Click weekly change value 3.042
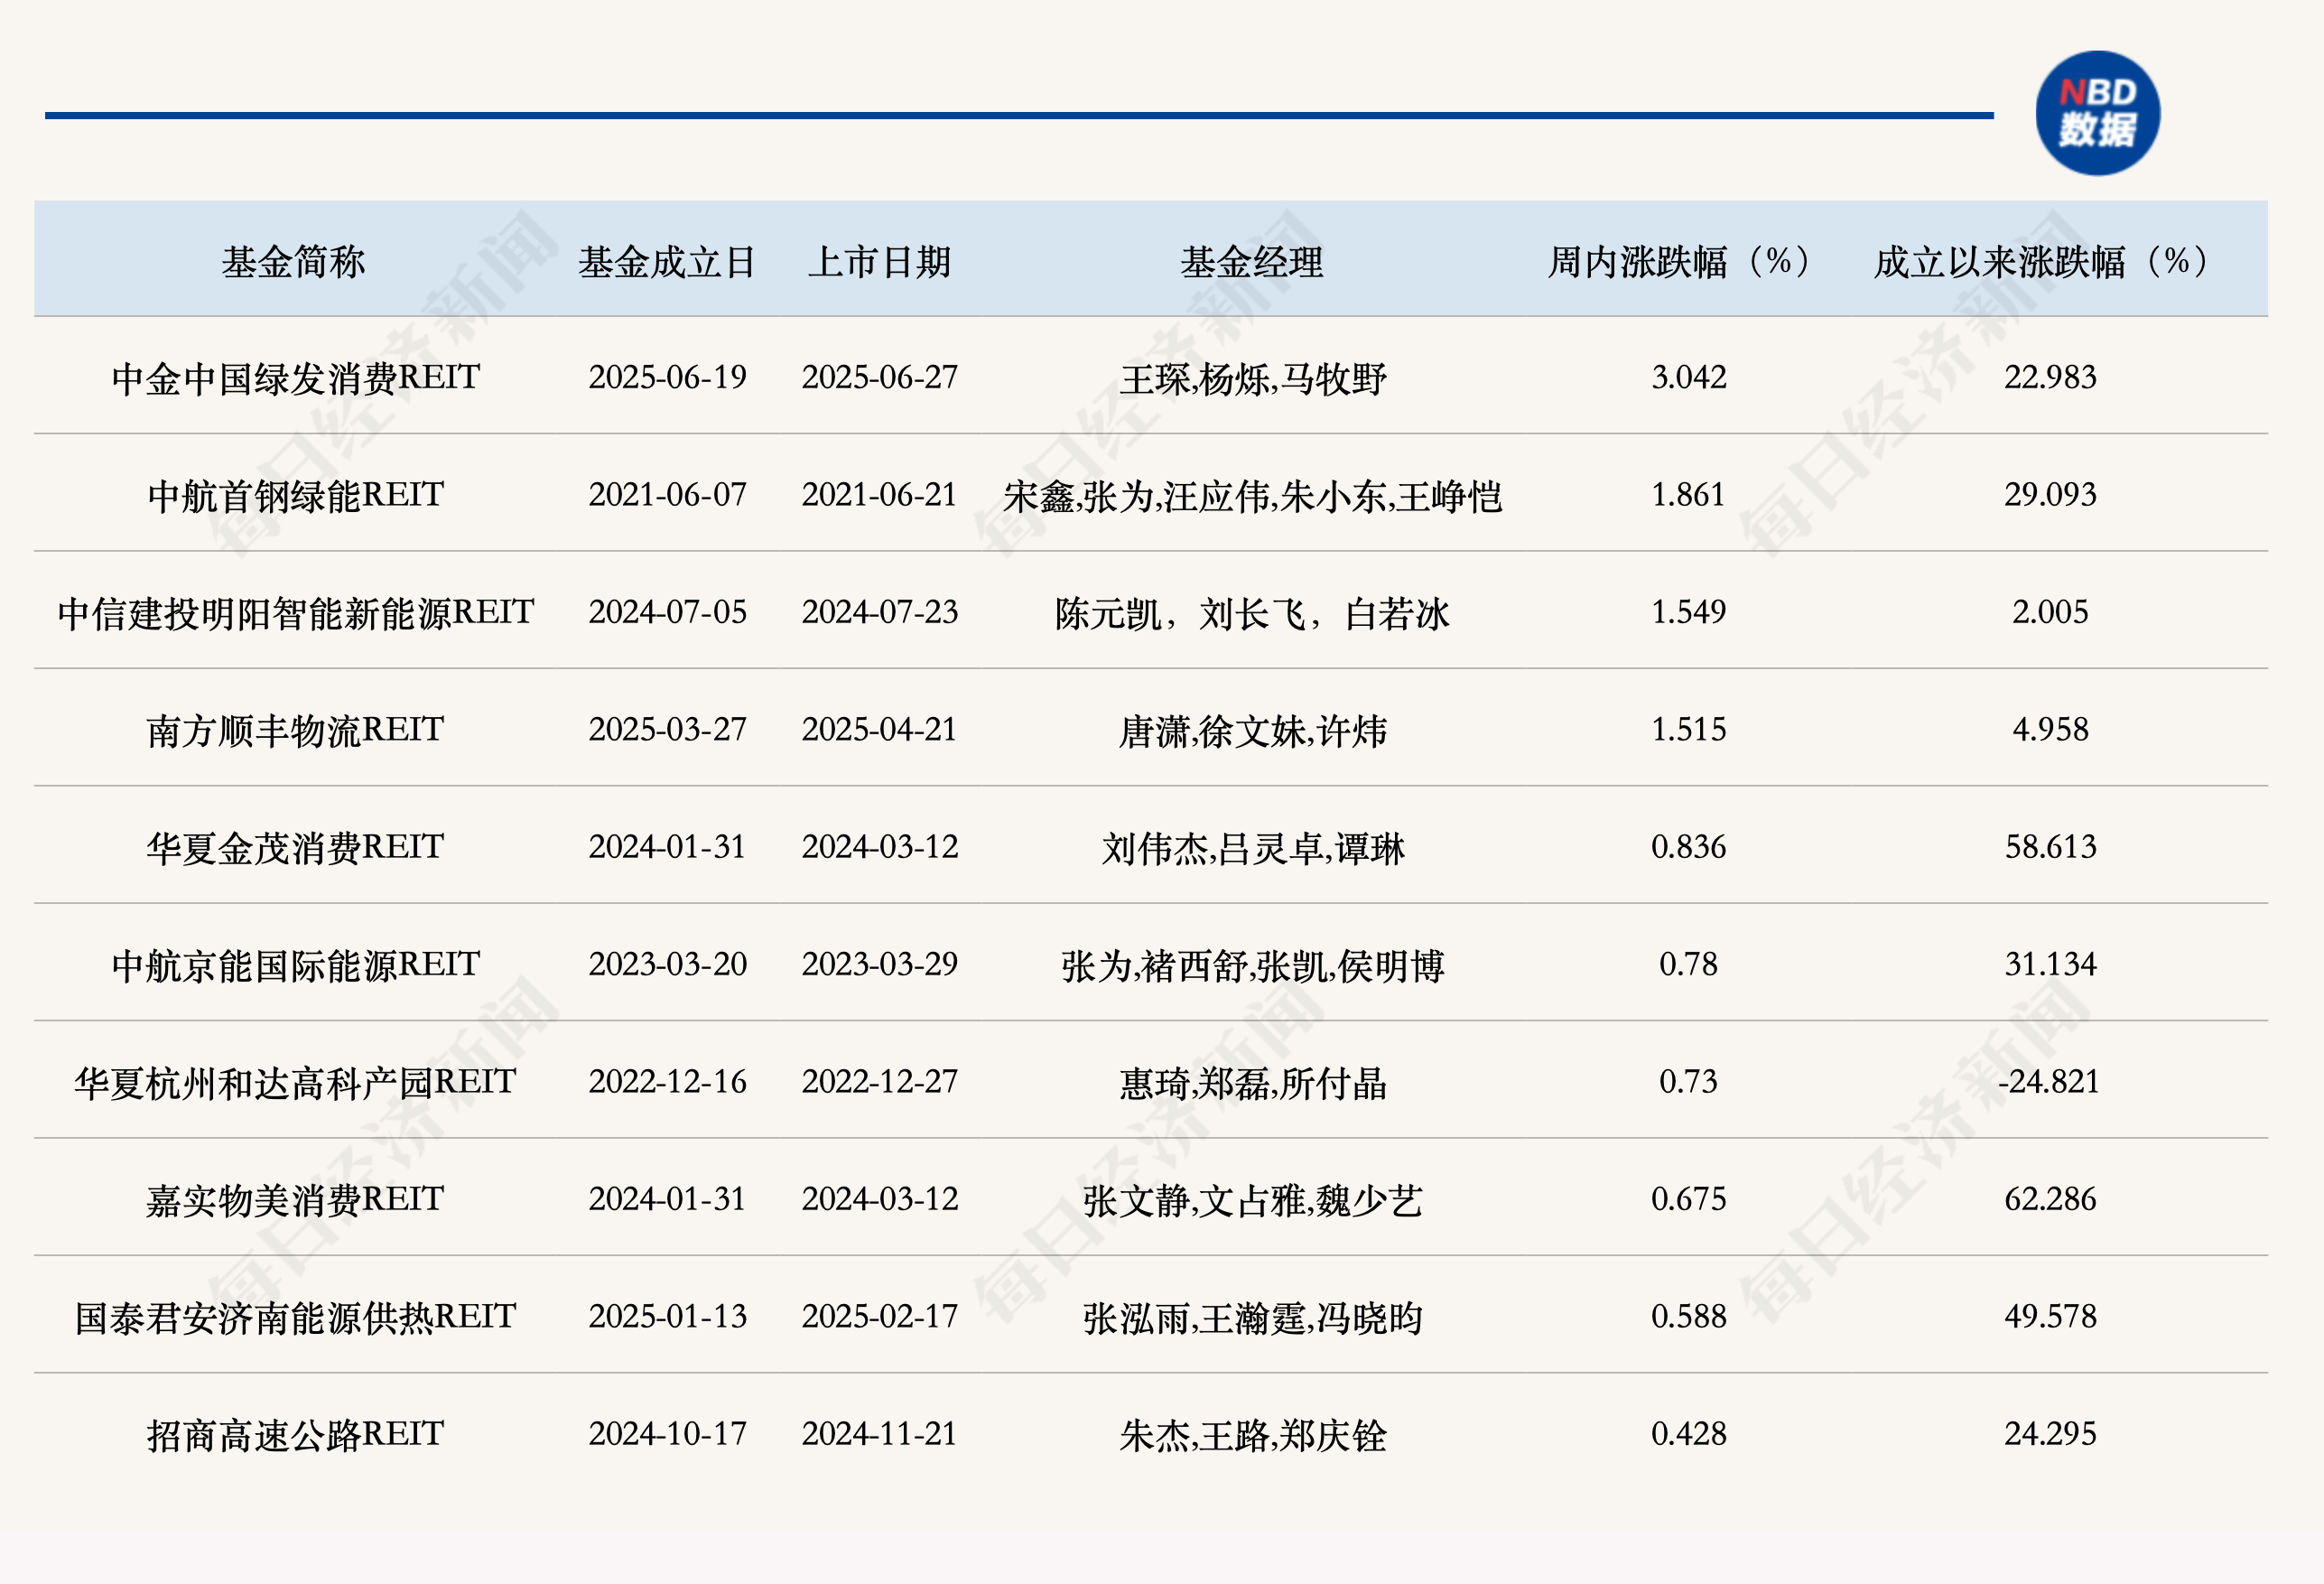Image resolution: width=2324 pixels, height=1584 pixels. coord(1689,377)
